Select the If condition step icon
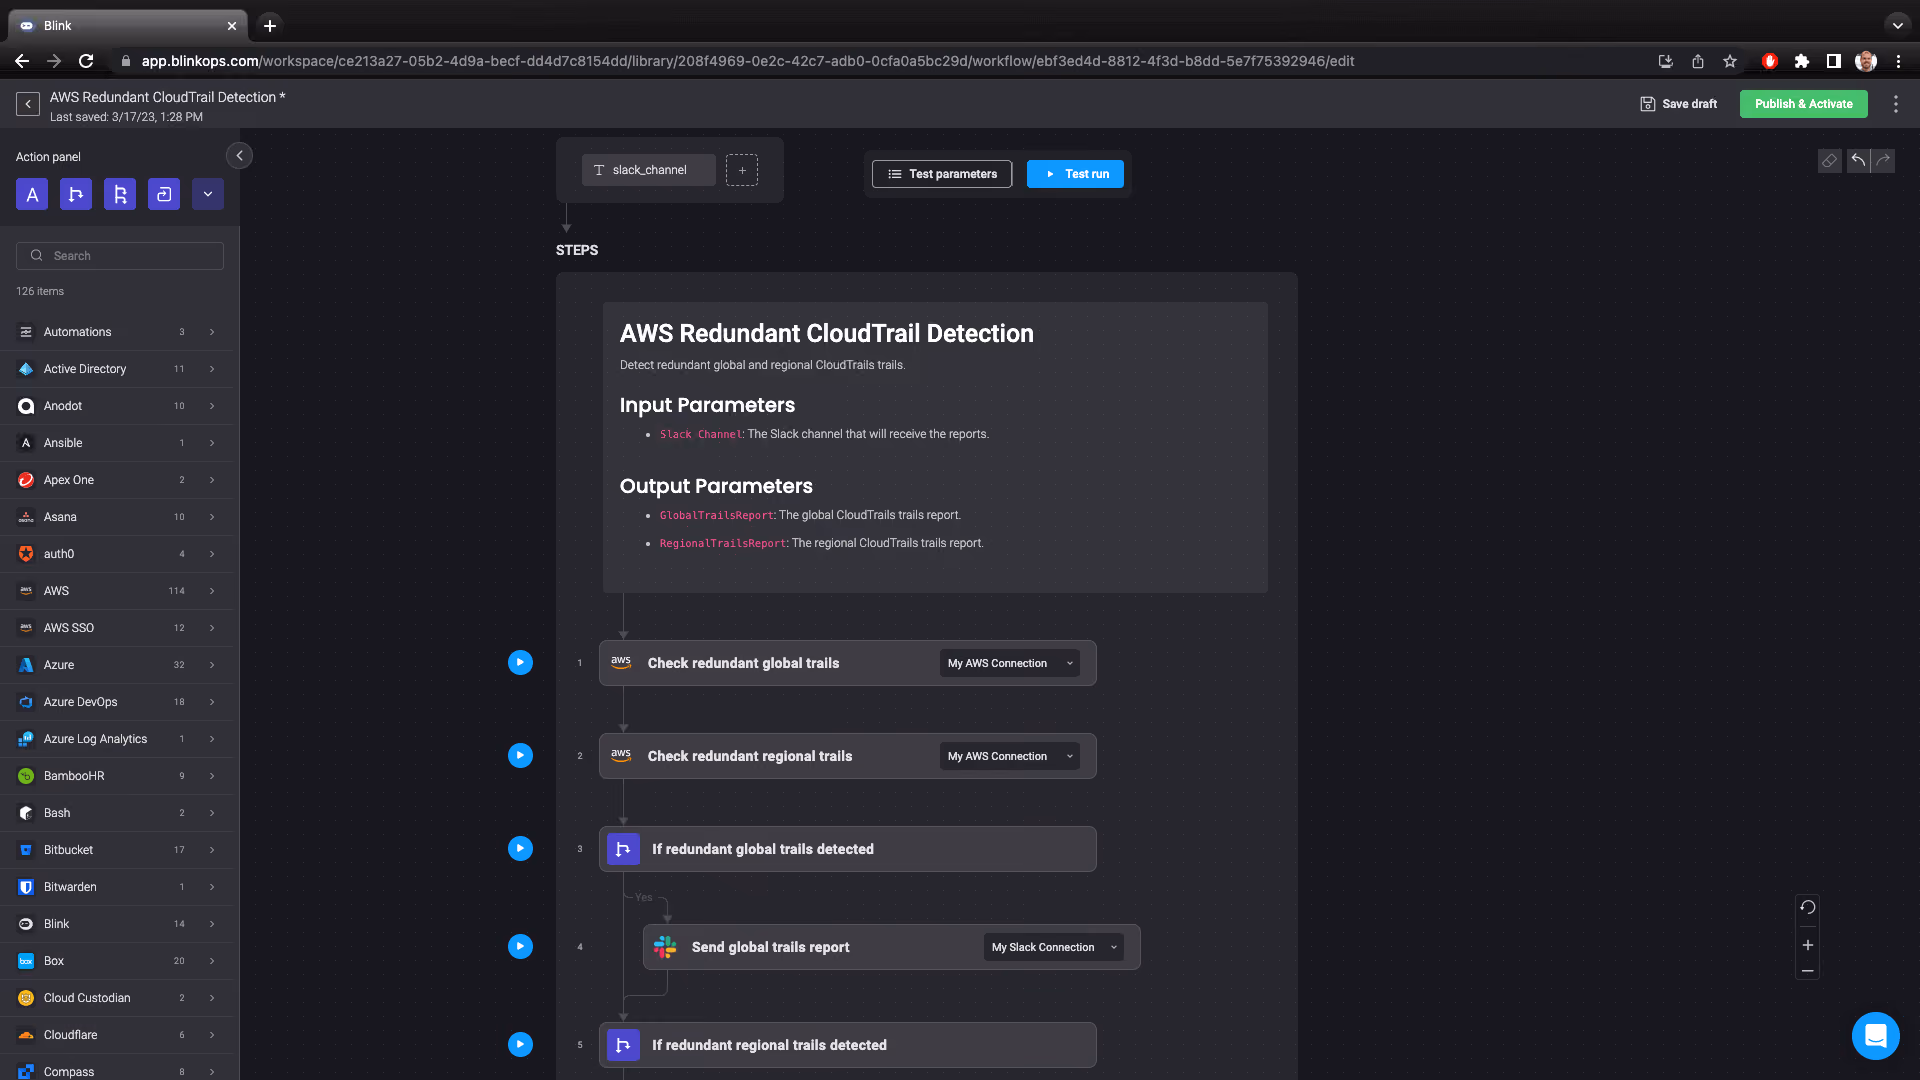The image size is (1920, 1080). 76,194
